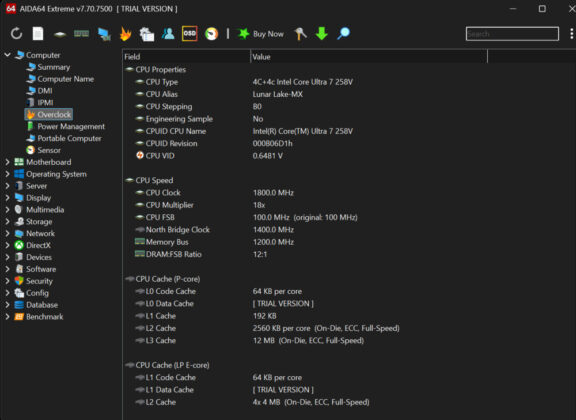Image resolution: width=576 pixels, height=420 pixels.
Task: Expand the Storage tree node
Action: (x=7, y=222)
